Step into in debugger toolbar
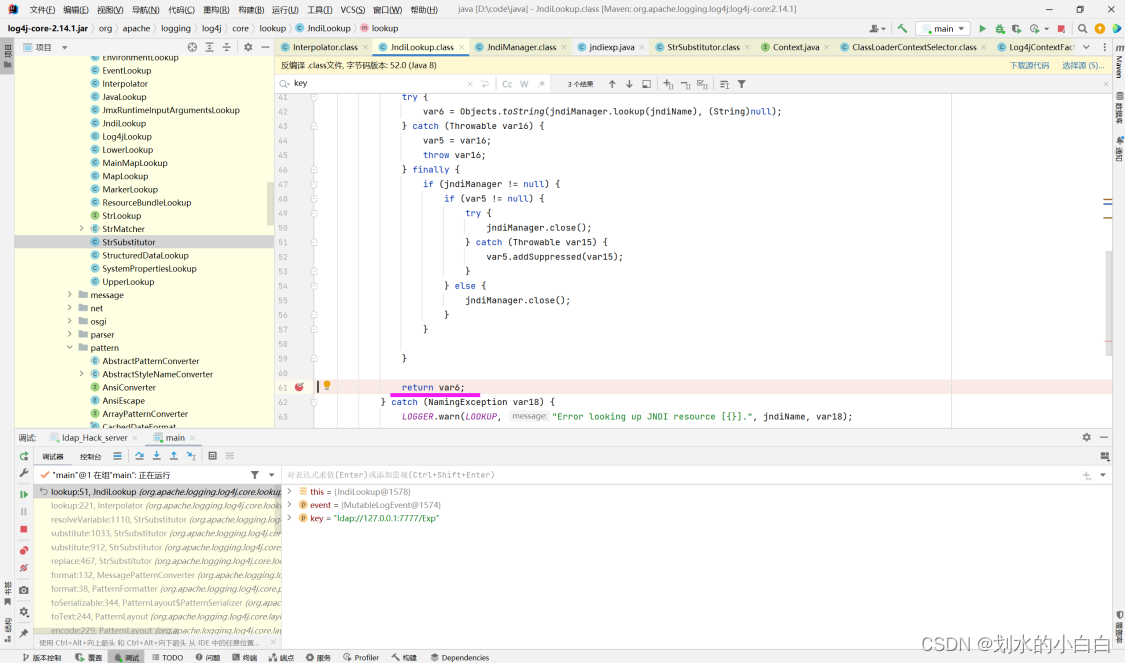Viewport: 1125px width, 663px height. pyautogui.click(x=156, y=456)
